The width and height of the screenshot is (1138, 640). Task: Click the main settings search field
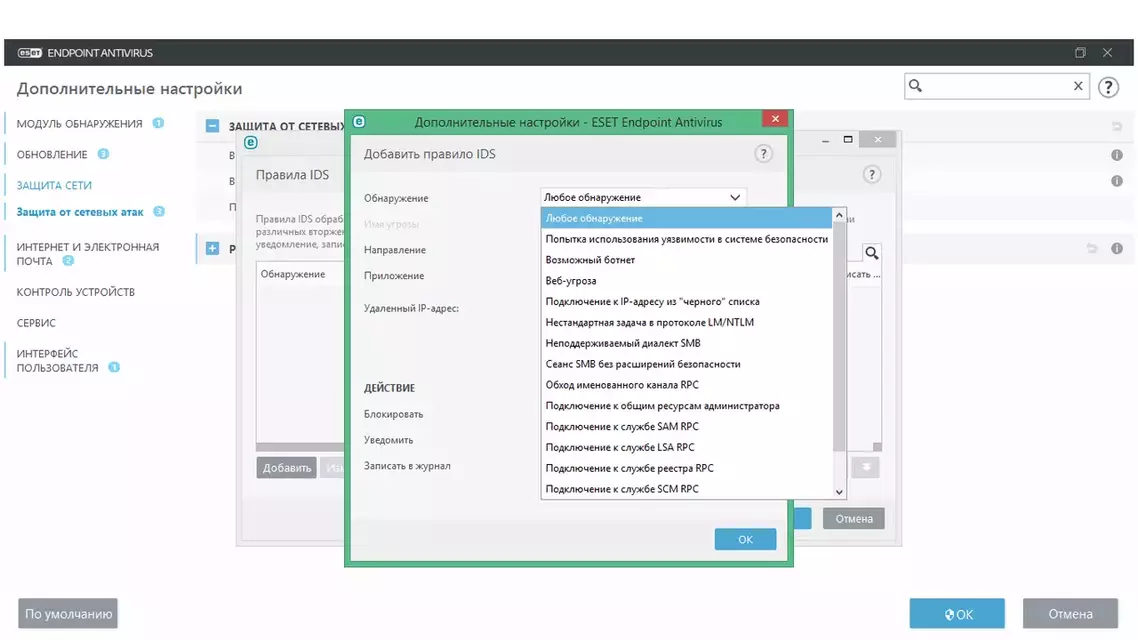click(996, 86)
